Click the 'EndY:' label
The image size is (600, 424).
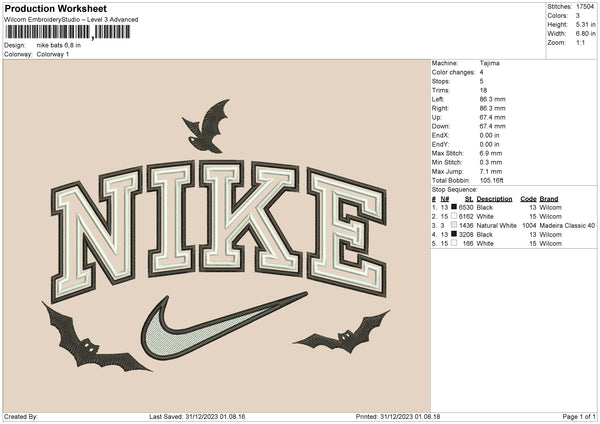point(440,144)
